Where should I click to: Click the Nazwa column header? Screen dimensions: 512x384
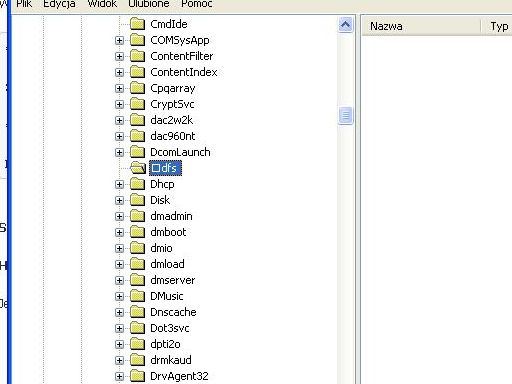(x=422, y=26)
